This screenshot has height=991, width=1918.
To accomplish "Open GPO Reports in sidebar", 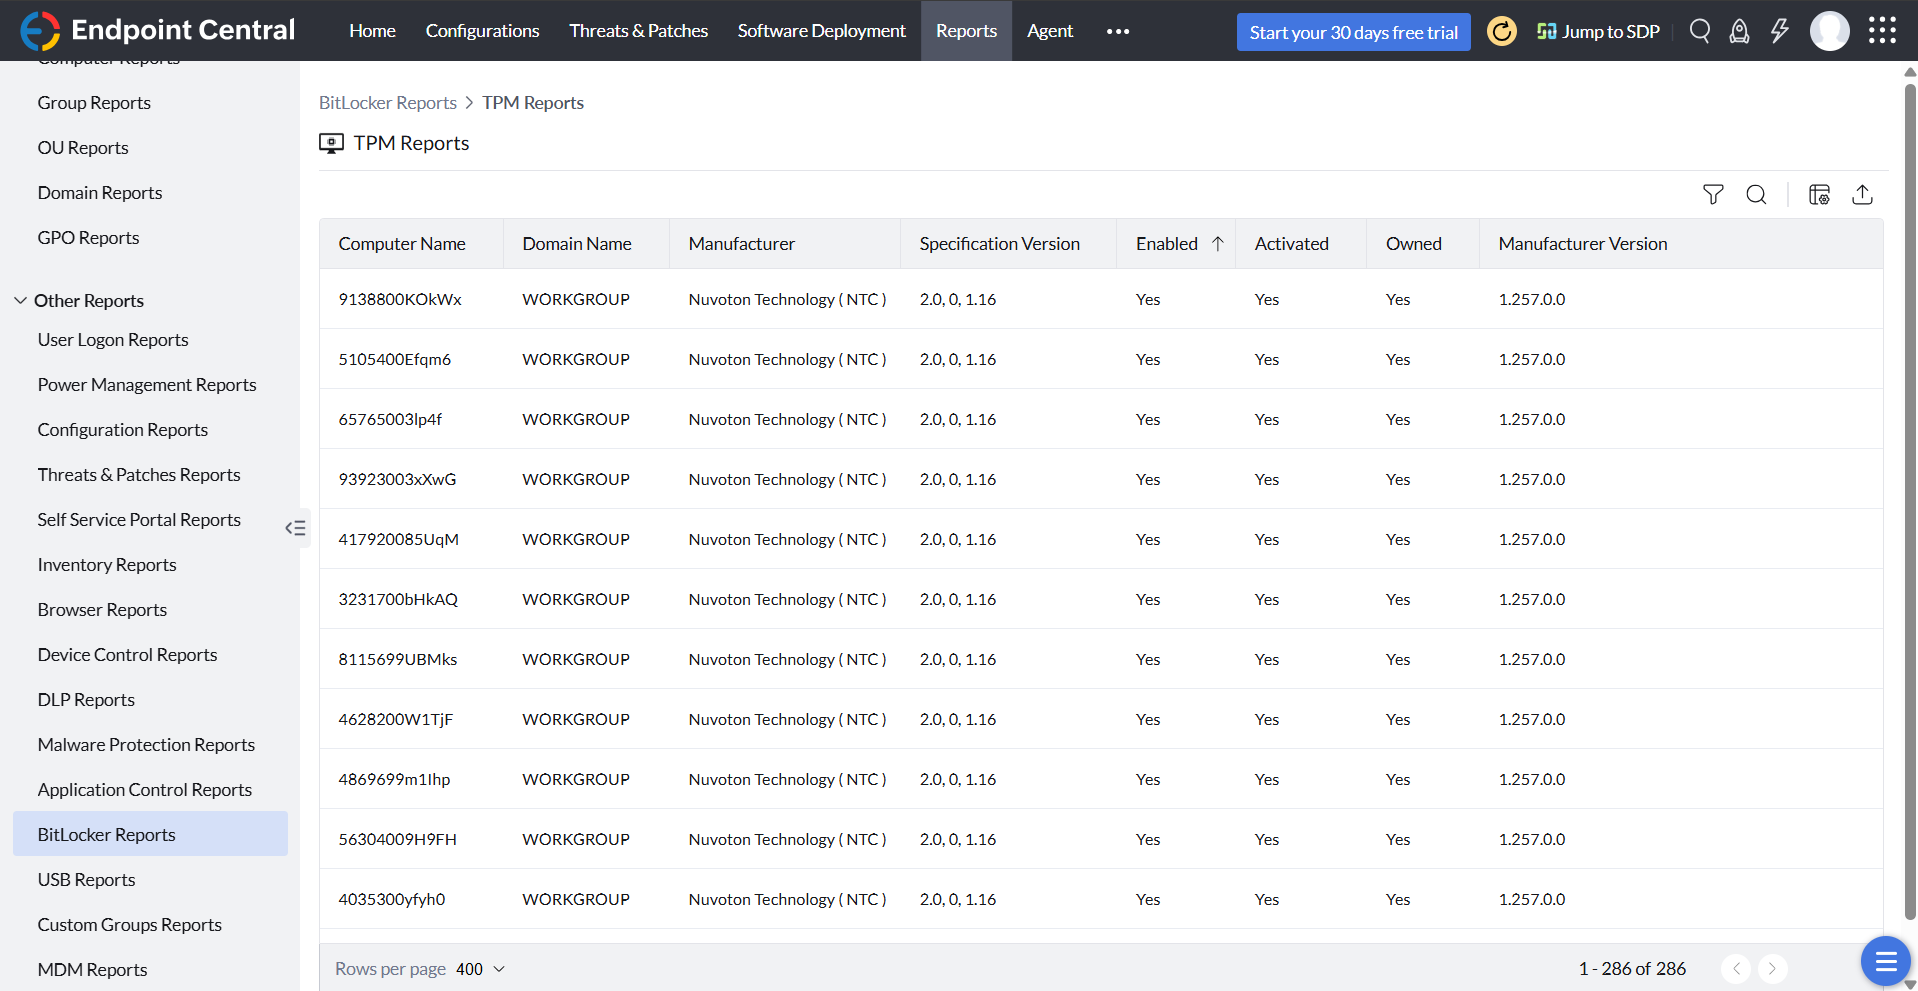I will [88, 238].
